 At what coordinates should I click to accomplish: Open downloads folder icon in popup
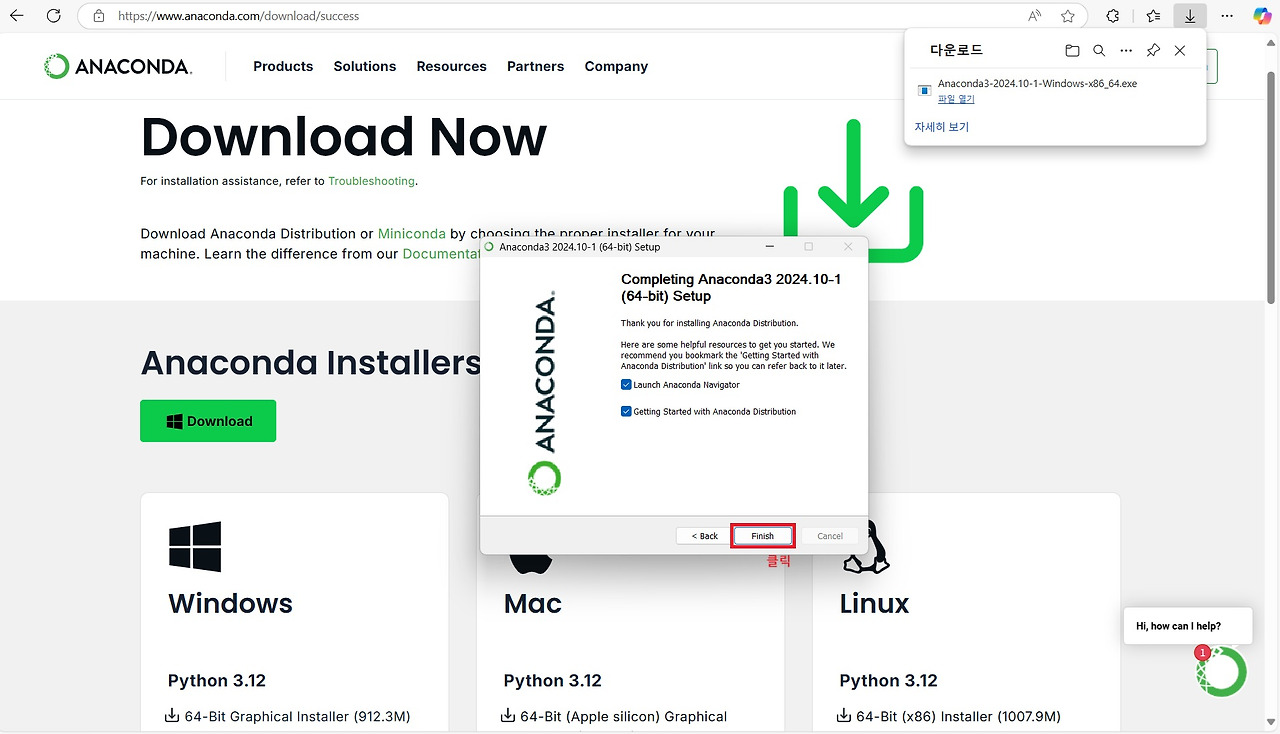pyautogui.click(x=1072, y=50)
